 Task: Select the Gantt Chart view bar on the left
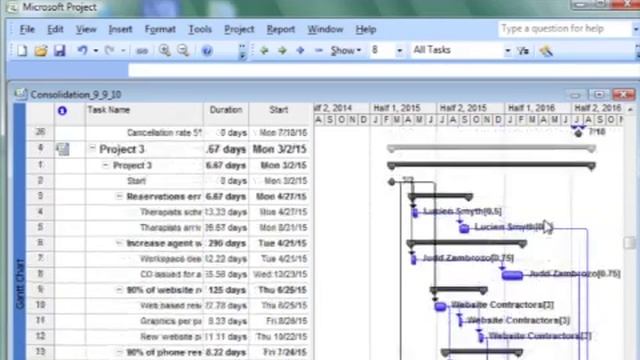(20, 231)
